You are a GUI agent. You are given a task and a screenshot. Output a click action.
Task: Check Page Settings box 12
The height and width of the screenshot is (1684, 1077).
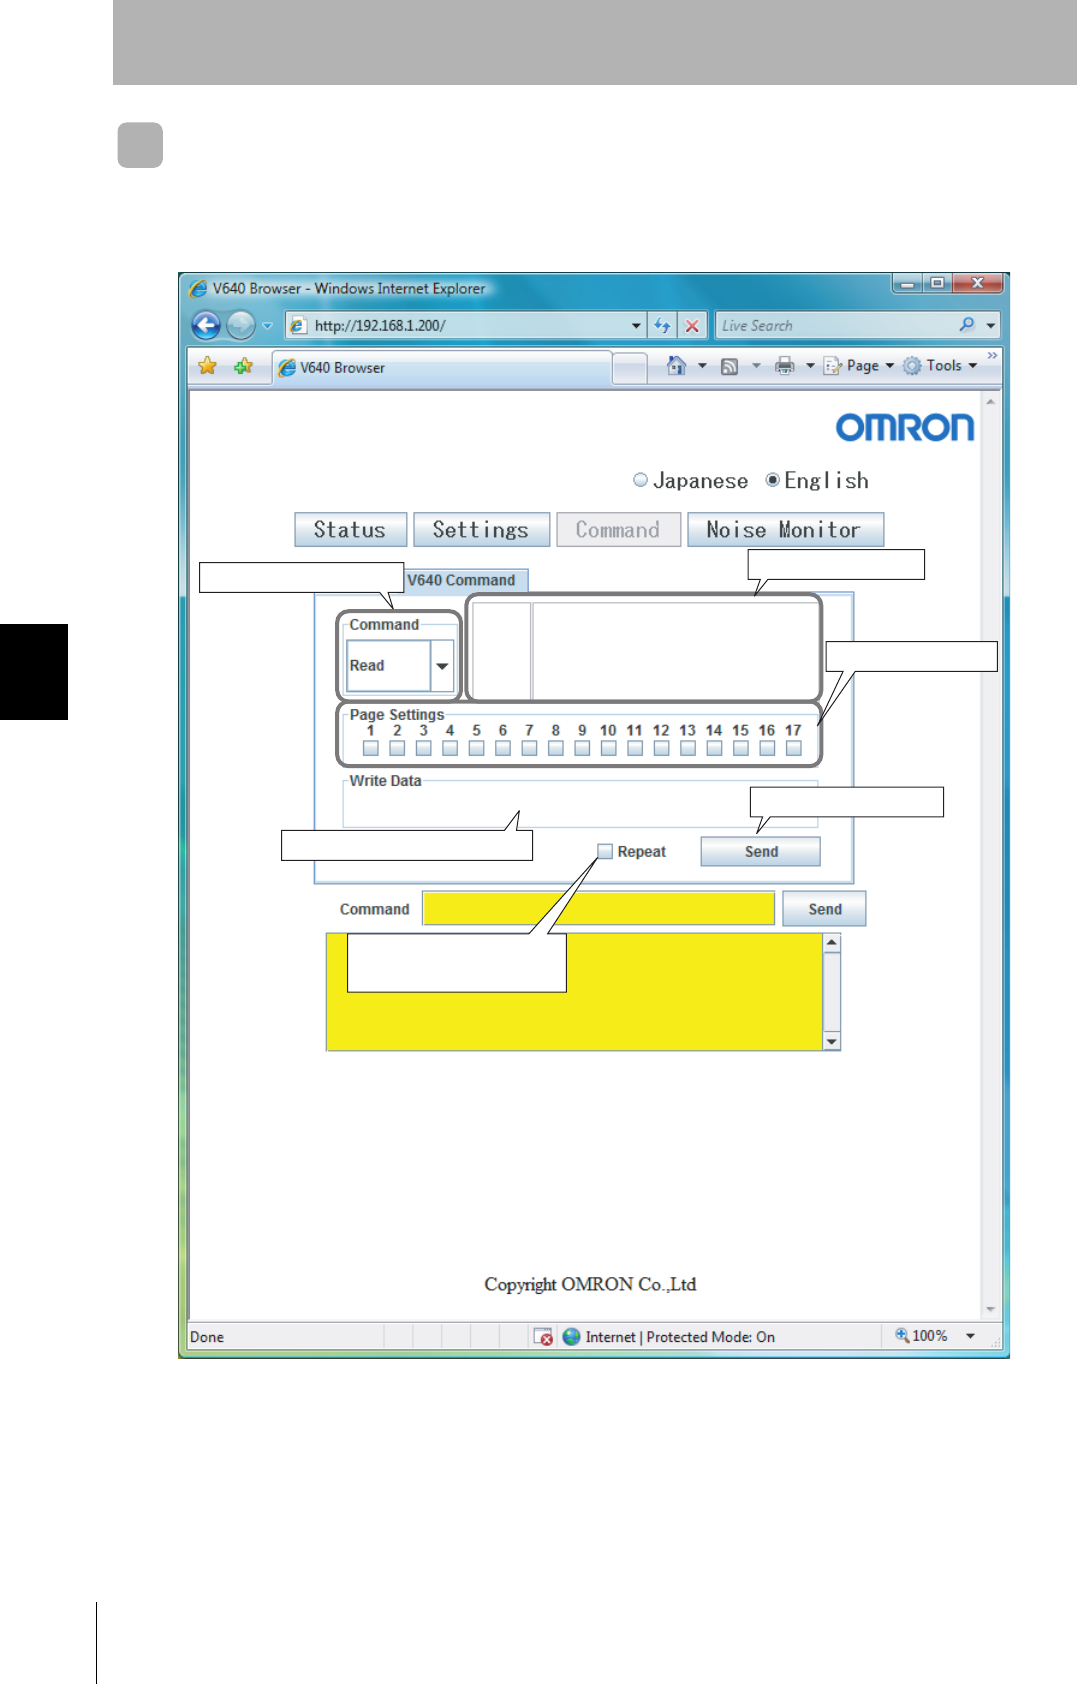click(661, 748)
